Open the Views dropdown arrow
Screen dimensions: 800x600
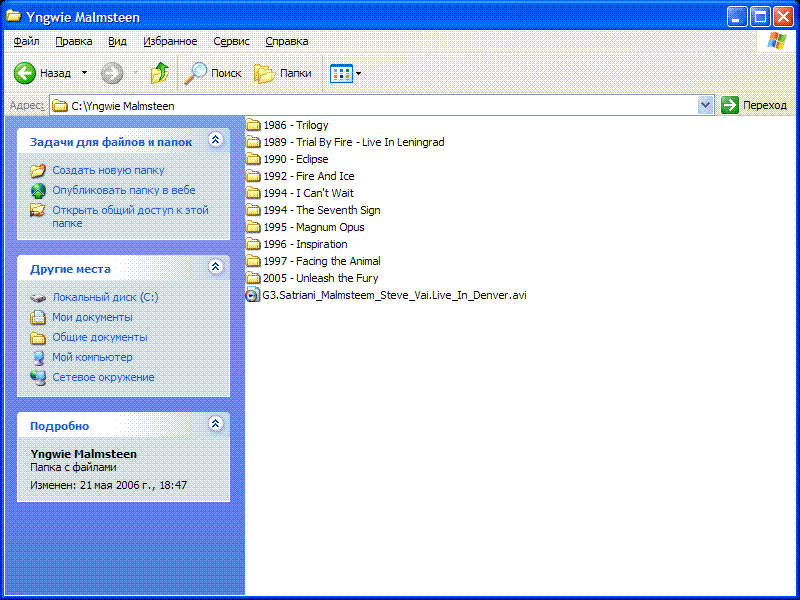click(359, 73)
